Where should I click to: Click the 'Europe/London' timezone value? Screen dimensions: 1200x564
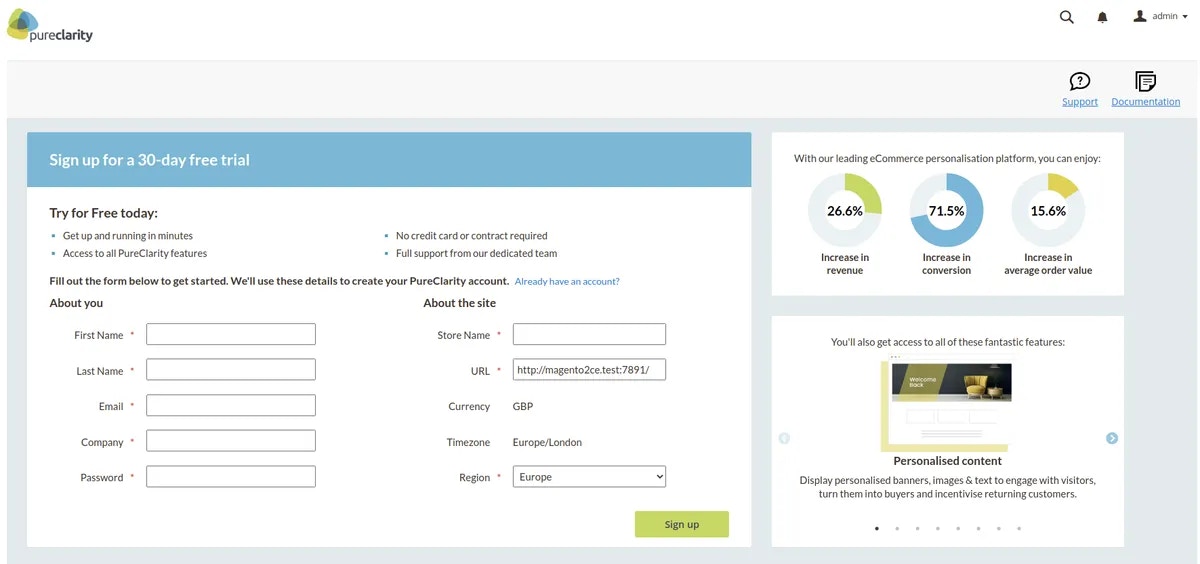(547, 442)
